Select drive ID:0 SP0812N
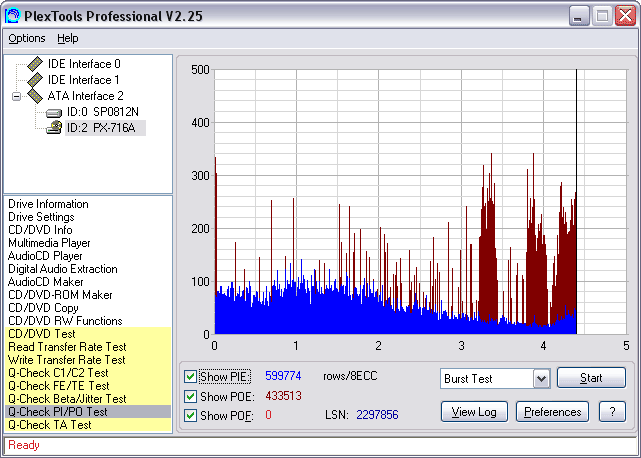 (103, 112)
